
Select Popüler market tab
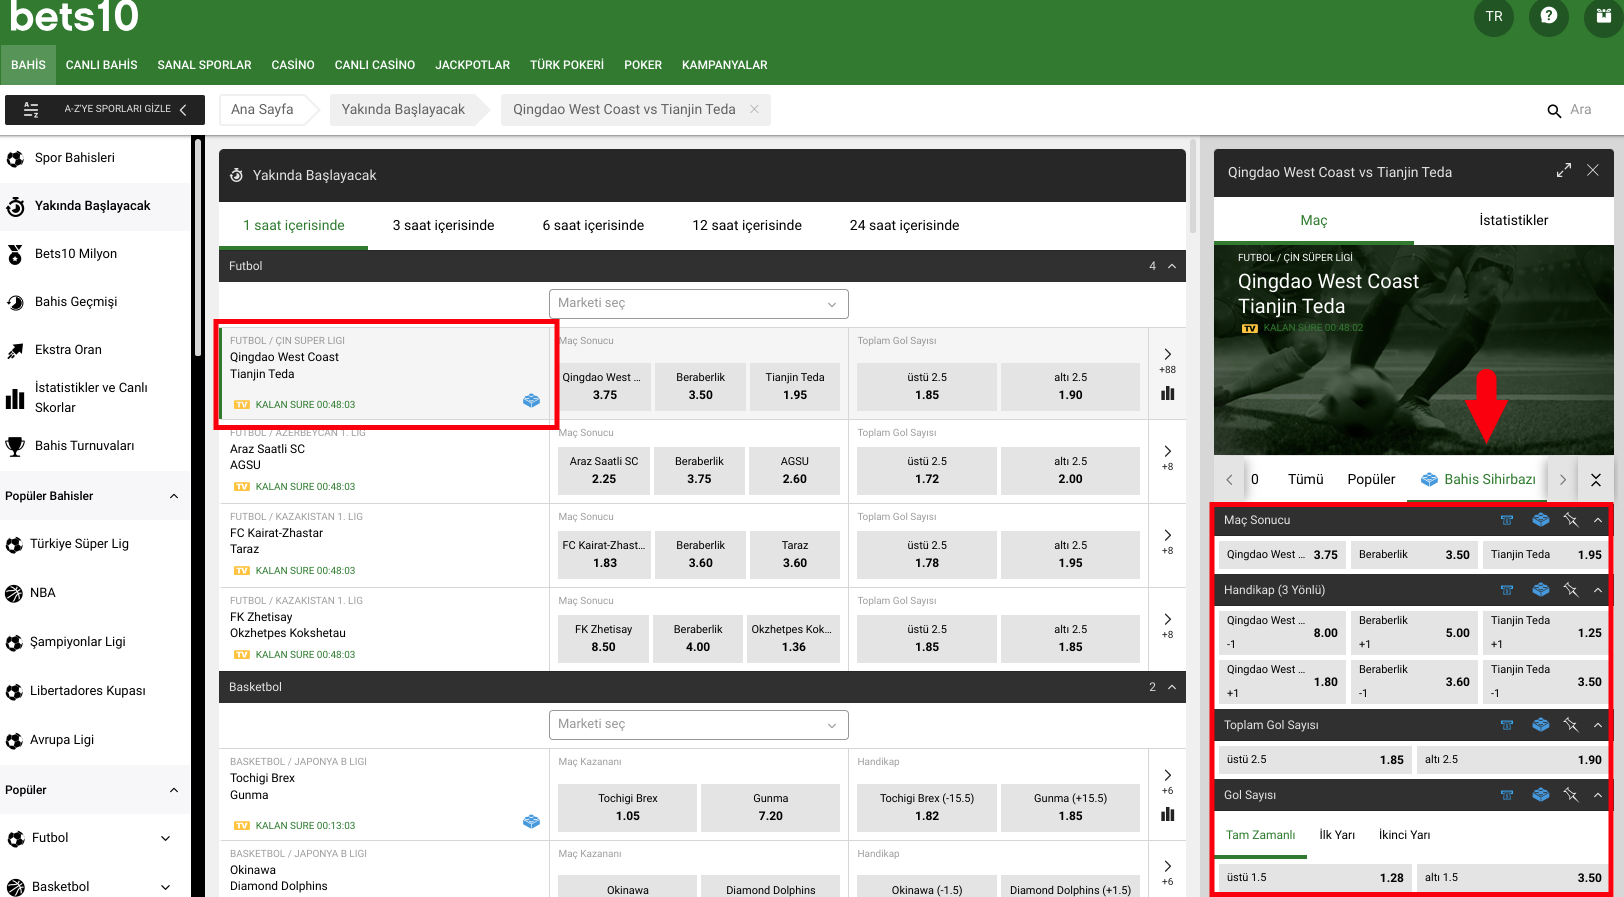pos(1371,480)
